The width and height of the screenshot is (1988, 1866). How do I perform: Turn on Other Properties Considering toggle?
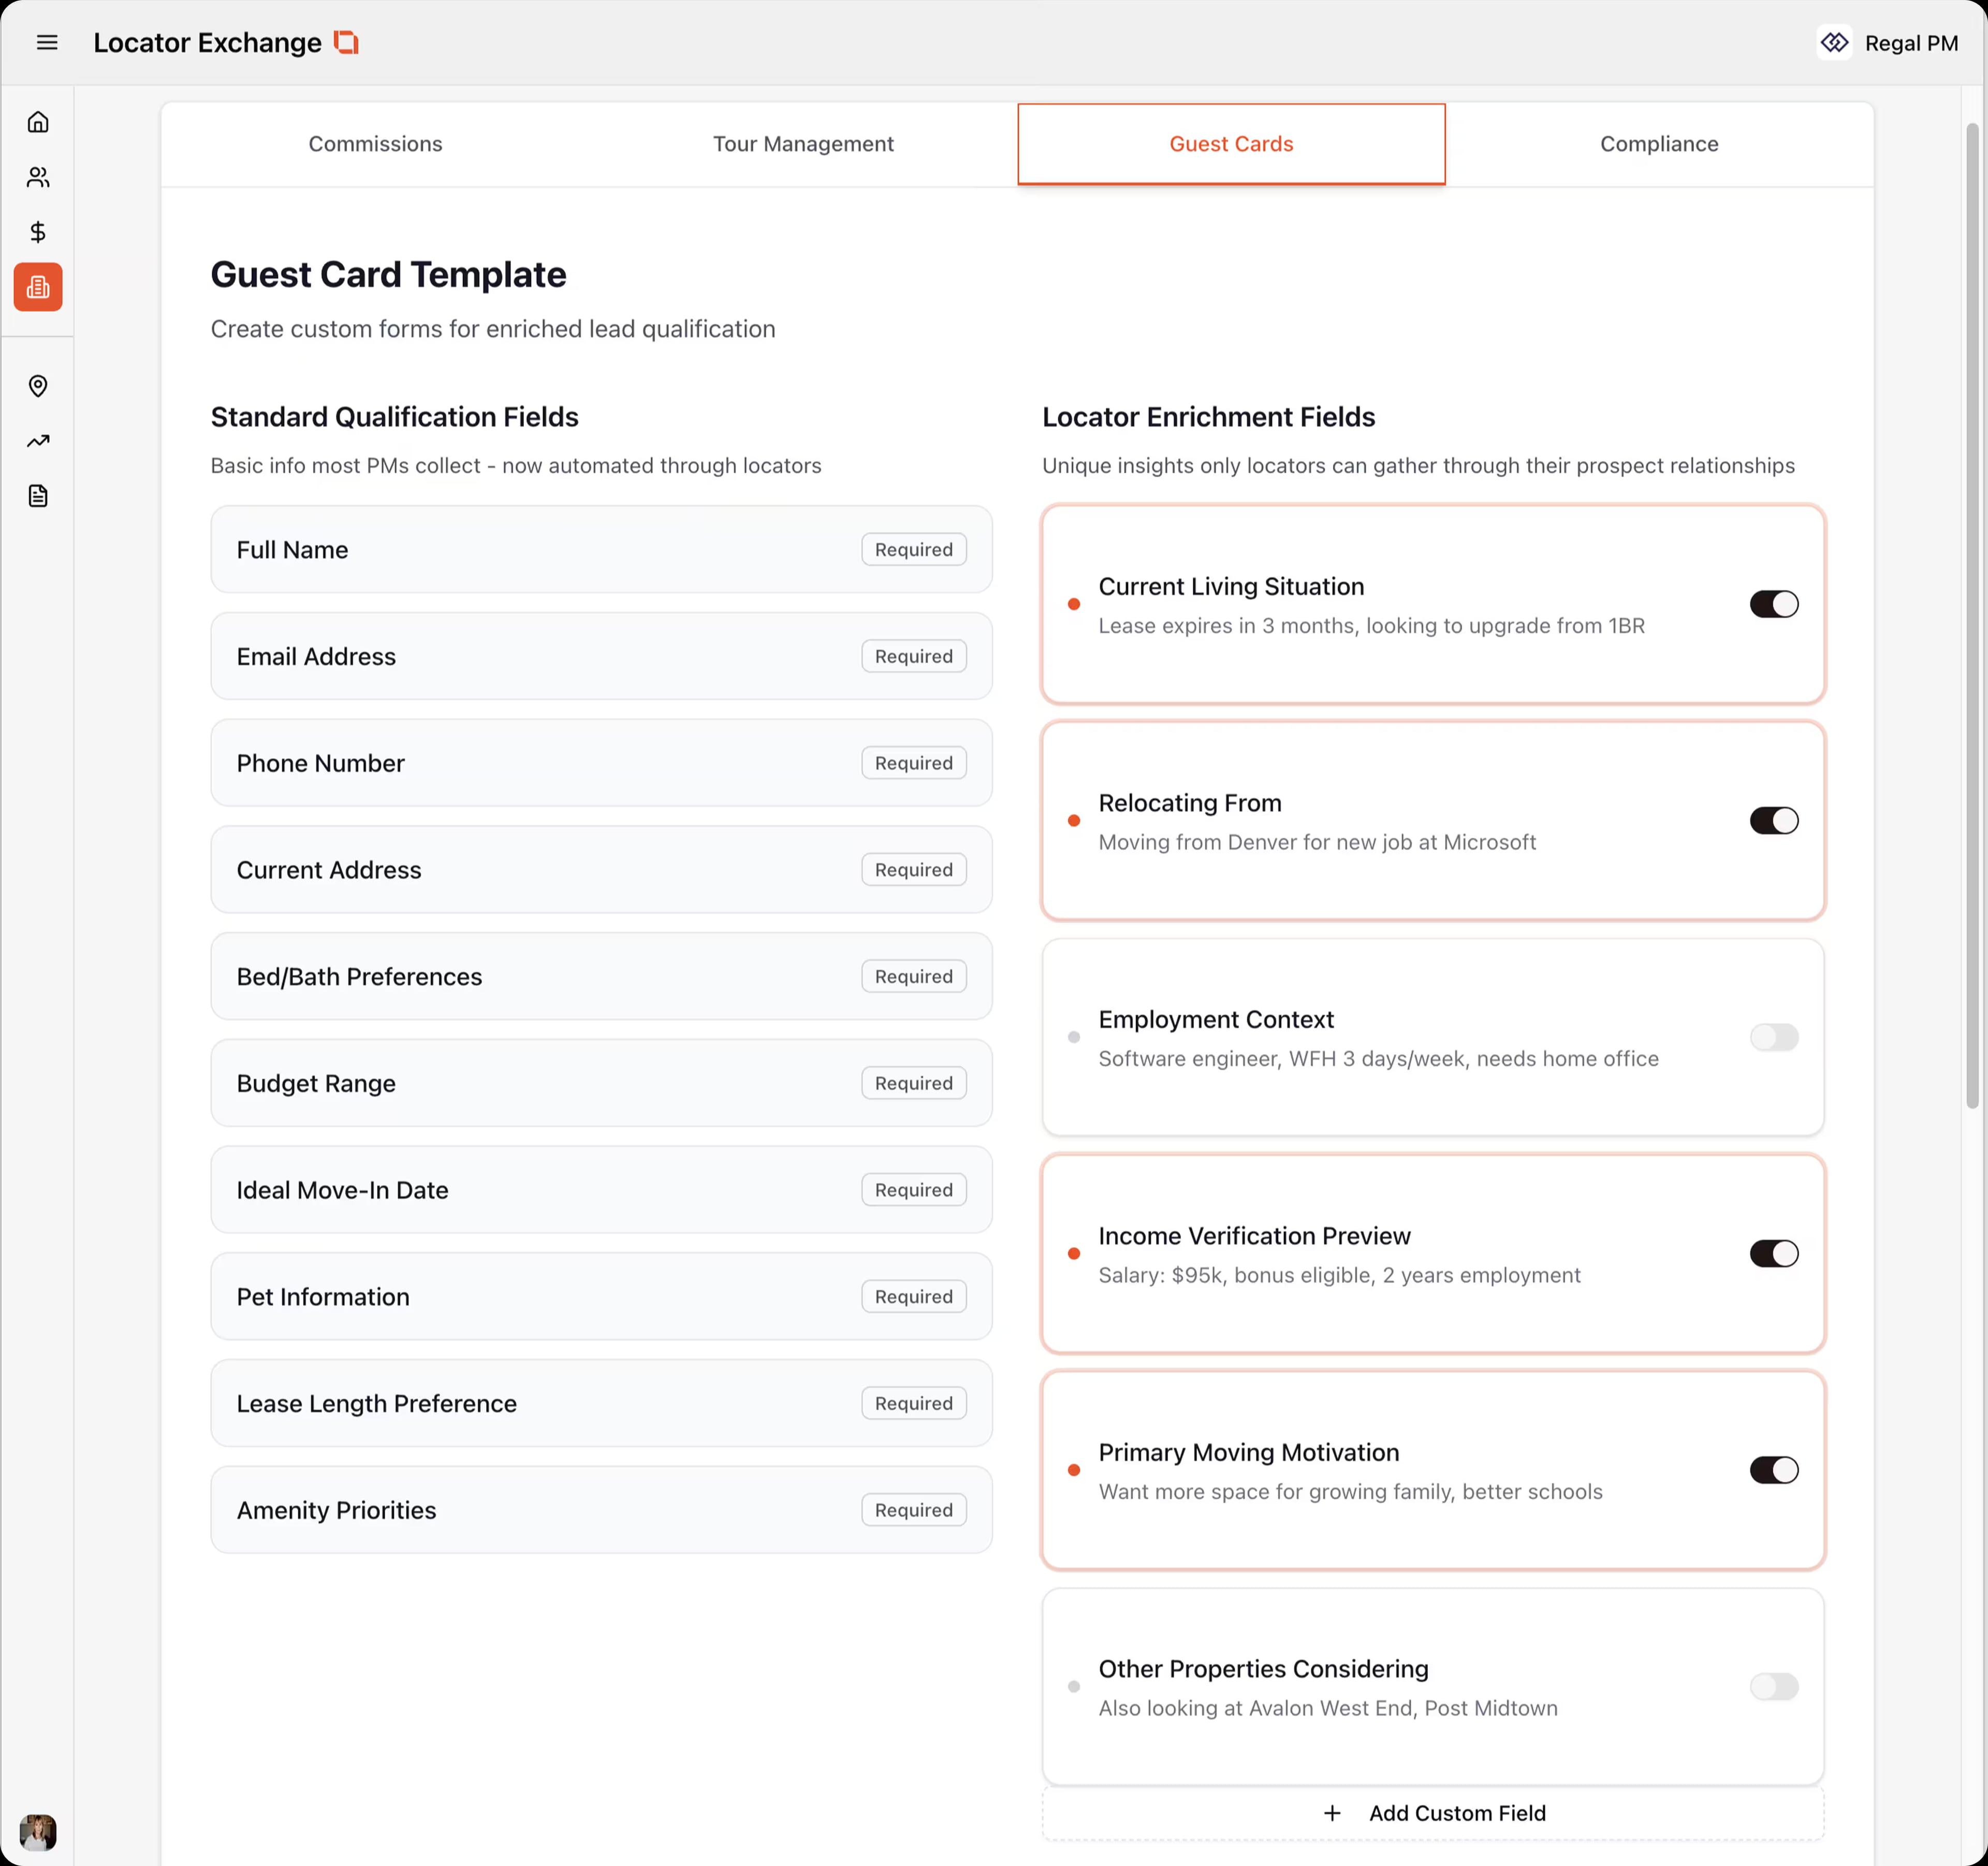(x=1773, y=1687)
